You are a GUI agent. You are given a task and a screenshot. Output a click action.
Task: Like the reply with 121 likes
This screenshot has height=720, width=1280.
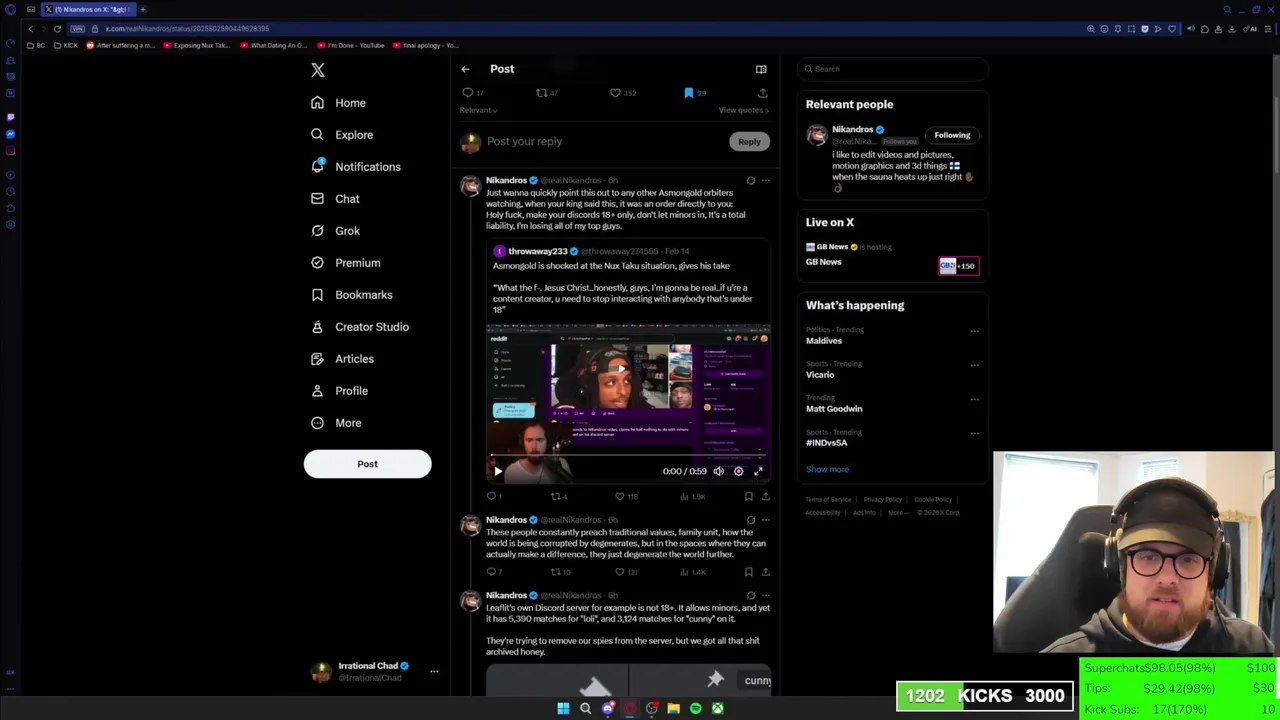pos(619,572)
